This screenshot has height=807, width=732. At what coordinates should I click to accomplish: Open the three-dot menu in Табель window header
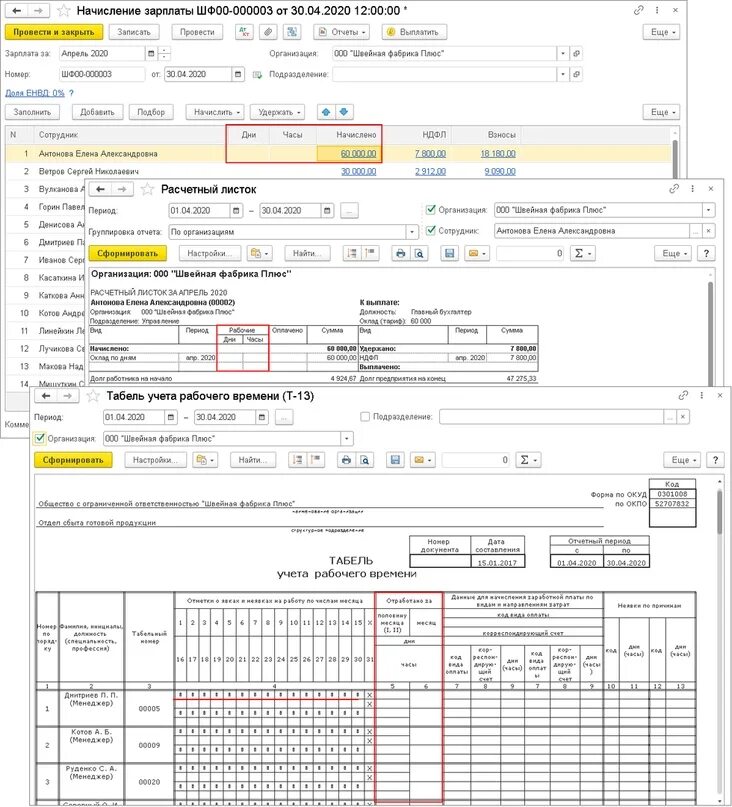click(702, 395)
